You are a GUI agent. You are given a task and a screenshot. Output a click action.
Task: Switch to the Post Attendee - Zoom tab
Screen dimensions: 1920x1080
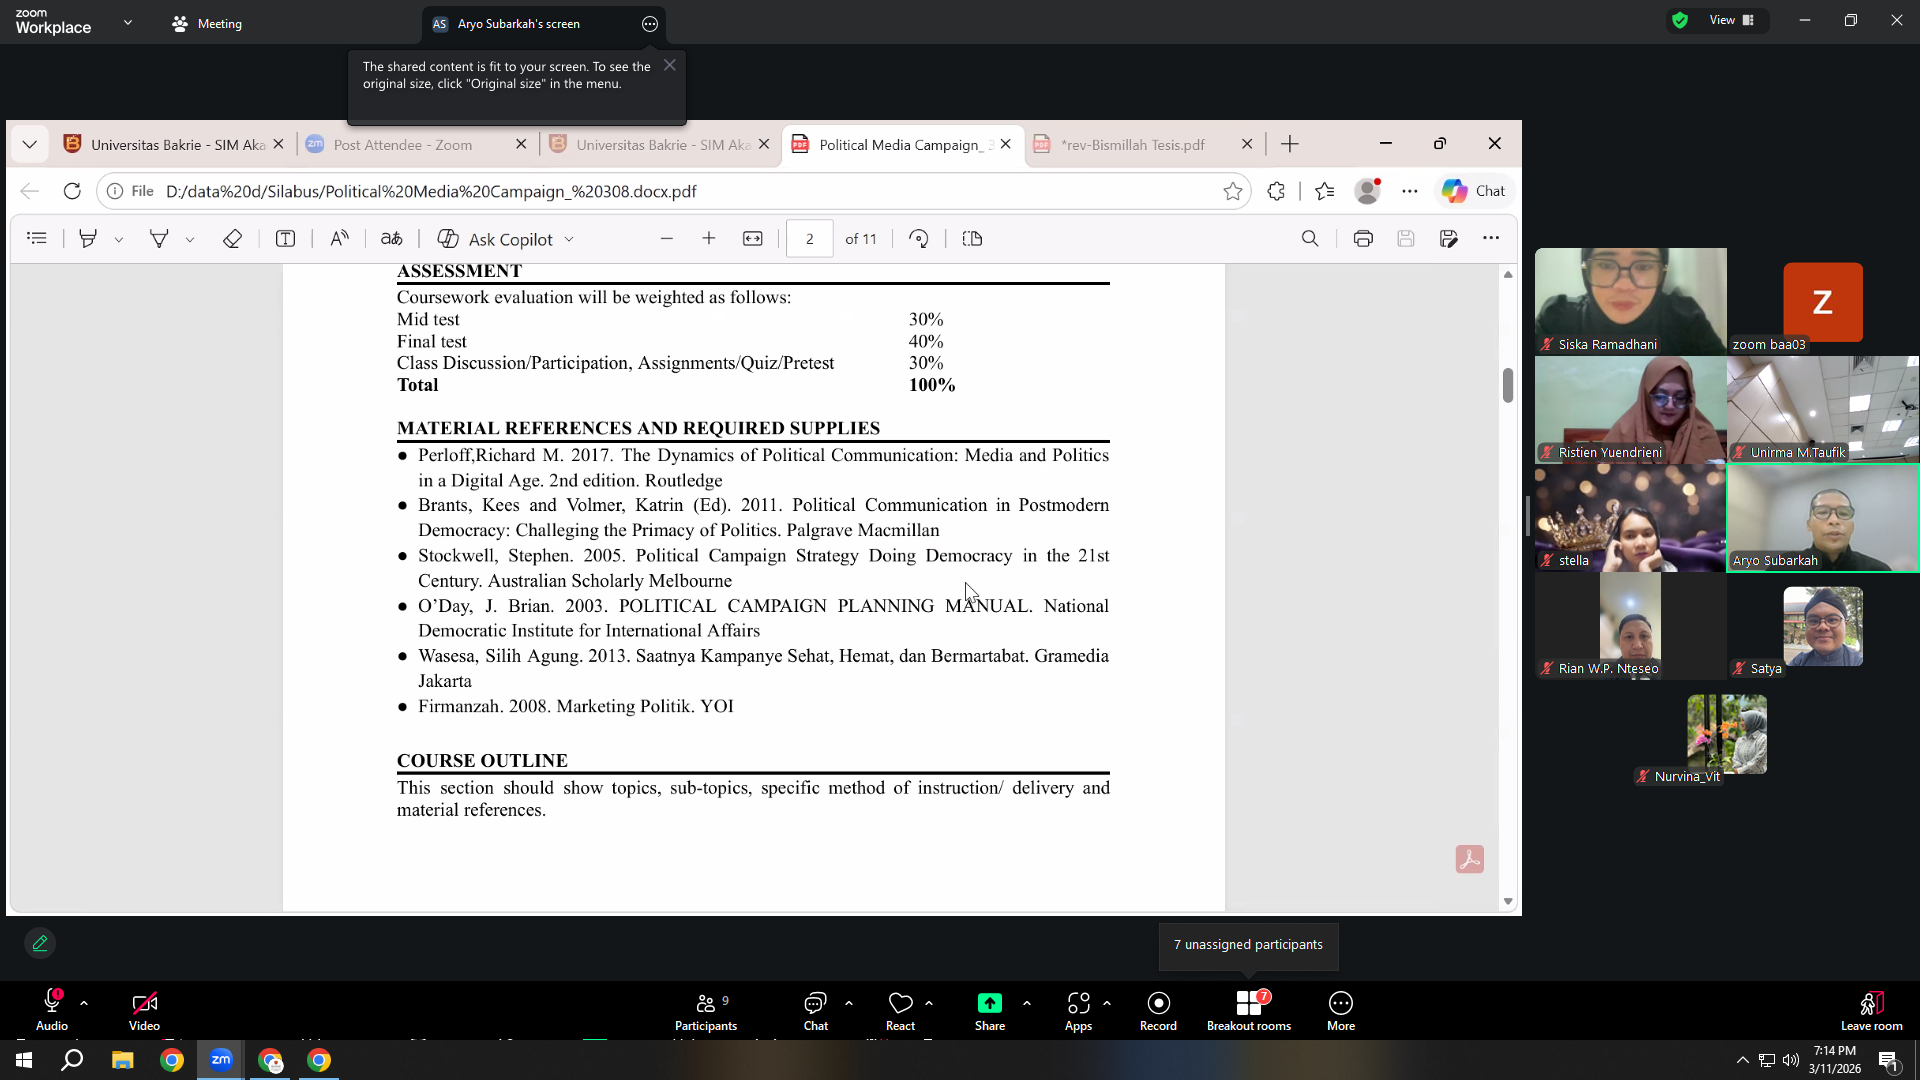(x=416, y=145)
